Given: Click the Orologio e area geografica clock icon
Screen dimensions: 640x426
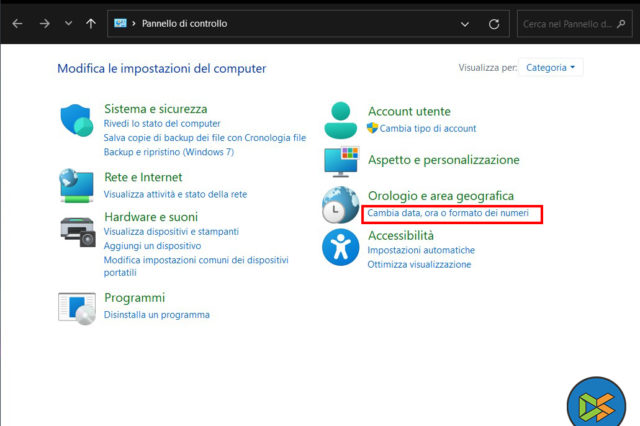Looking at the screenshot, I should 340,205.
